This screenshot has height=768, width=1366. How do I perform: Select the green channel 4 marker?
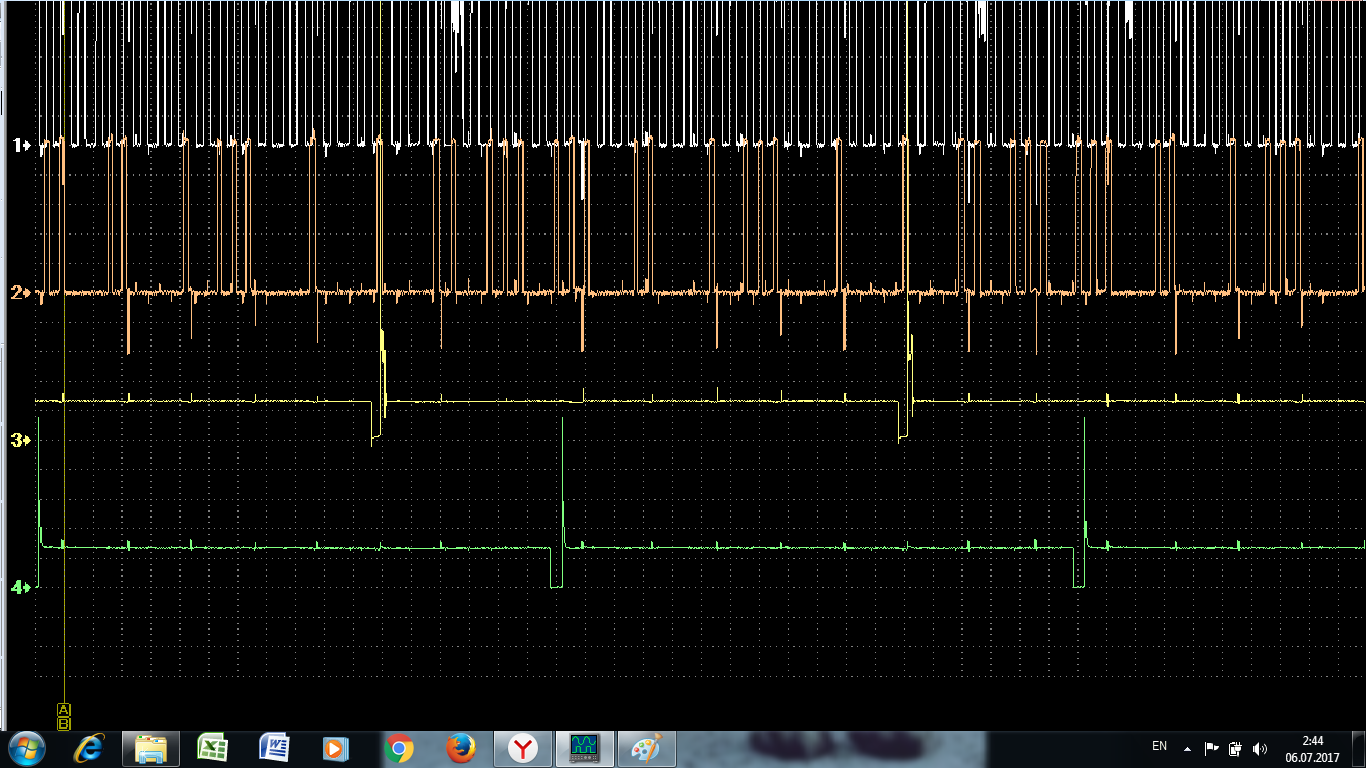coord(22,587)
